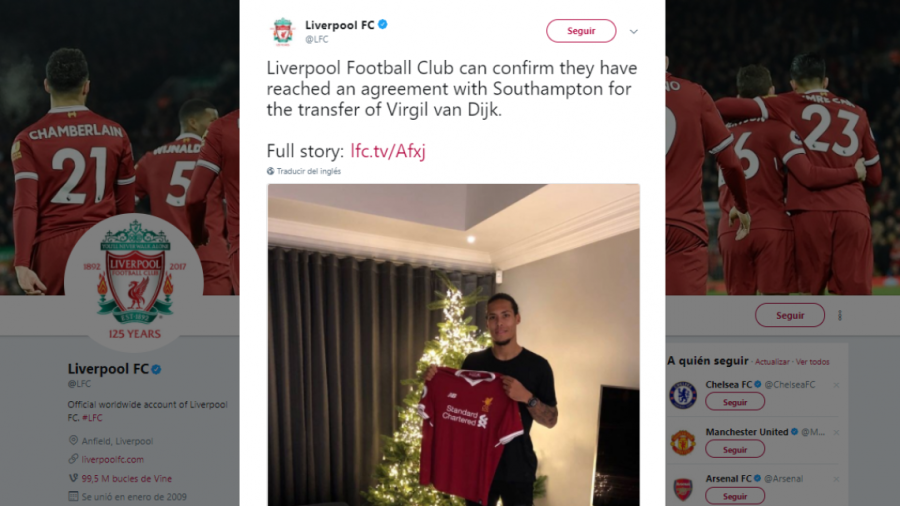
Task: Open the tweet's photo of the shirt
Action: coord(453,344)
